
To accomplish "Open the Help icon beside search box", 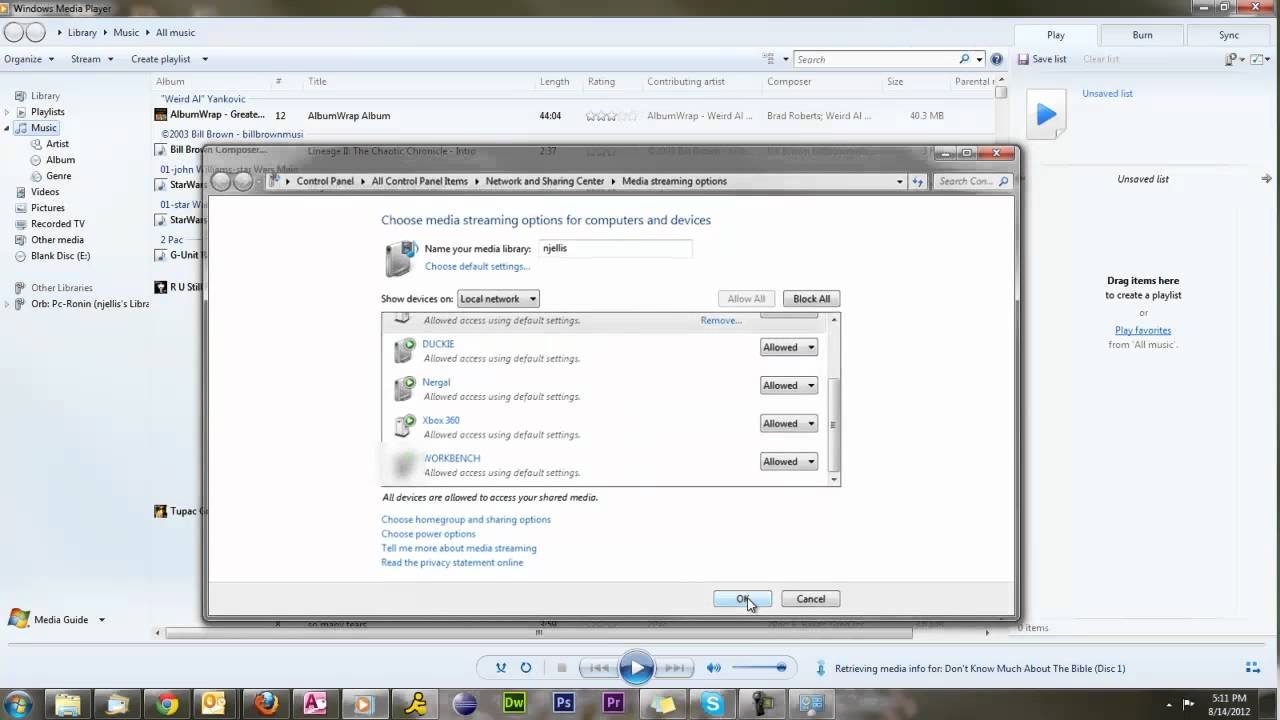I will pyautogui.click(x=996, y=59).
